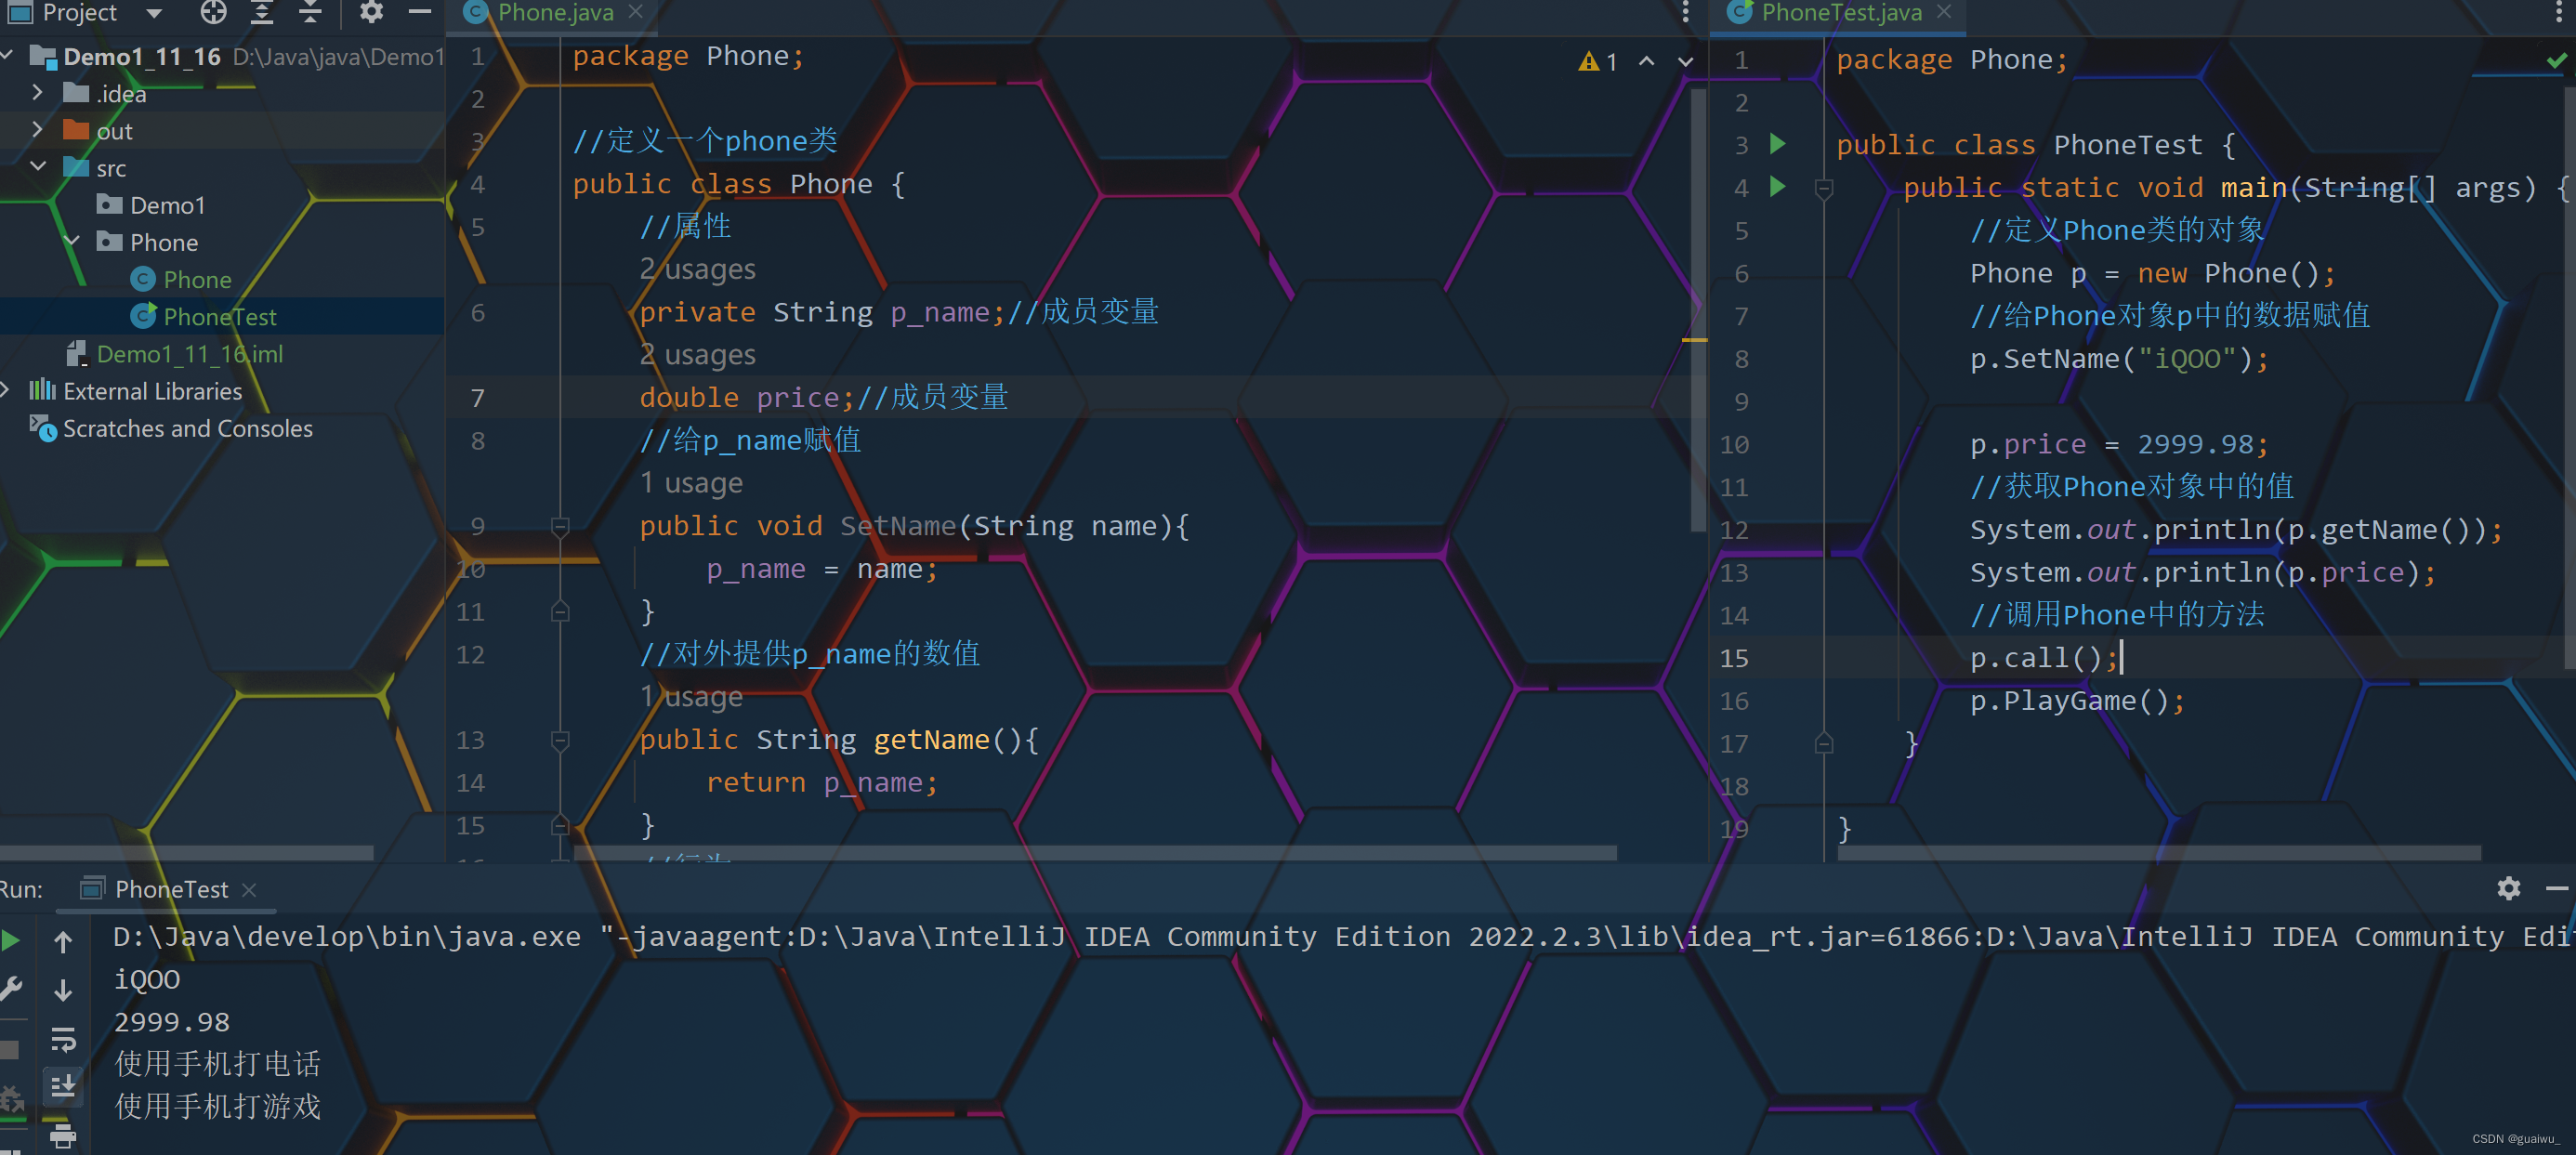Select the PhoneTest run tab
The height and width of the screenshot is (1155, 2576).
coord(171,889)
